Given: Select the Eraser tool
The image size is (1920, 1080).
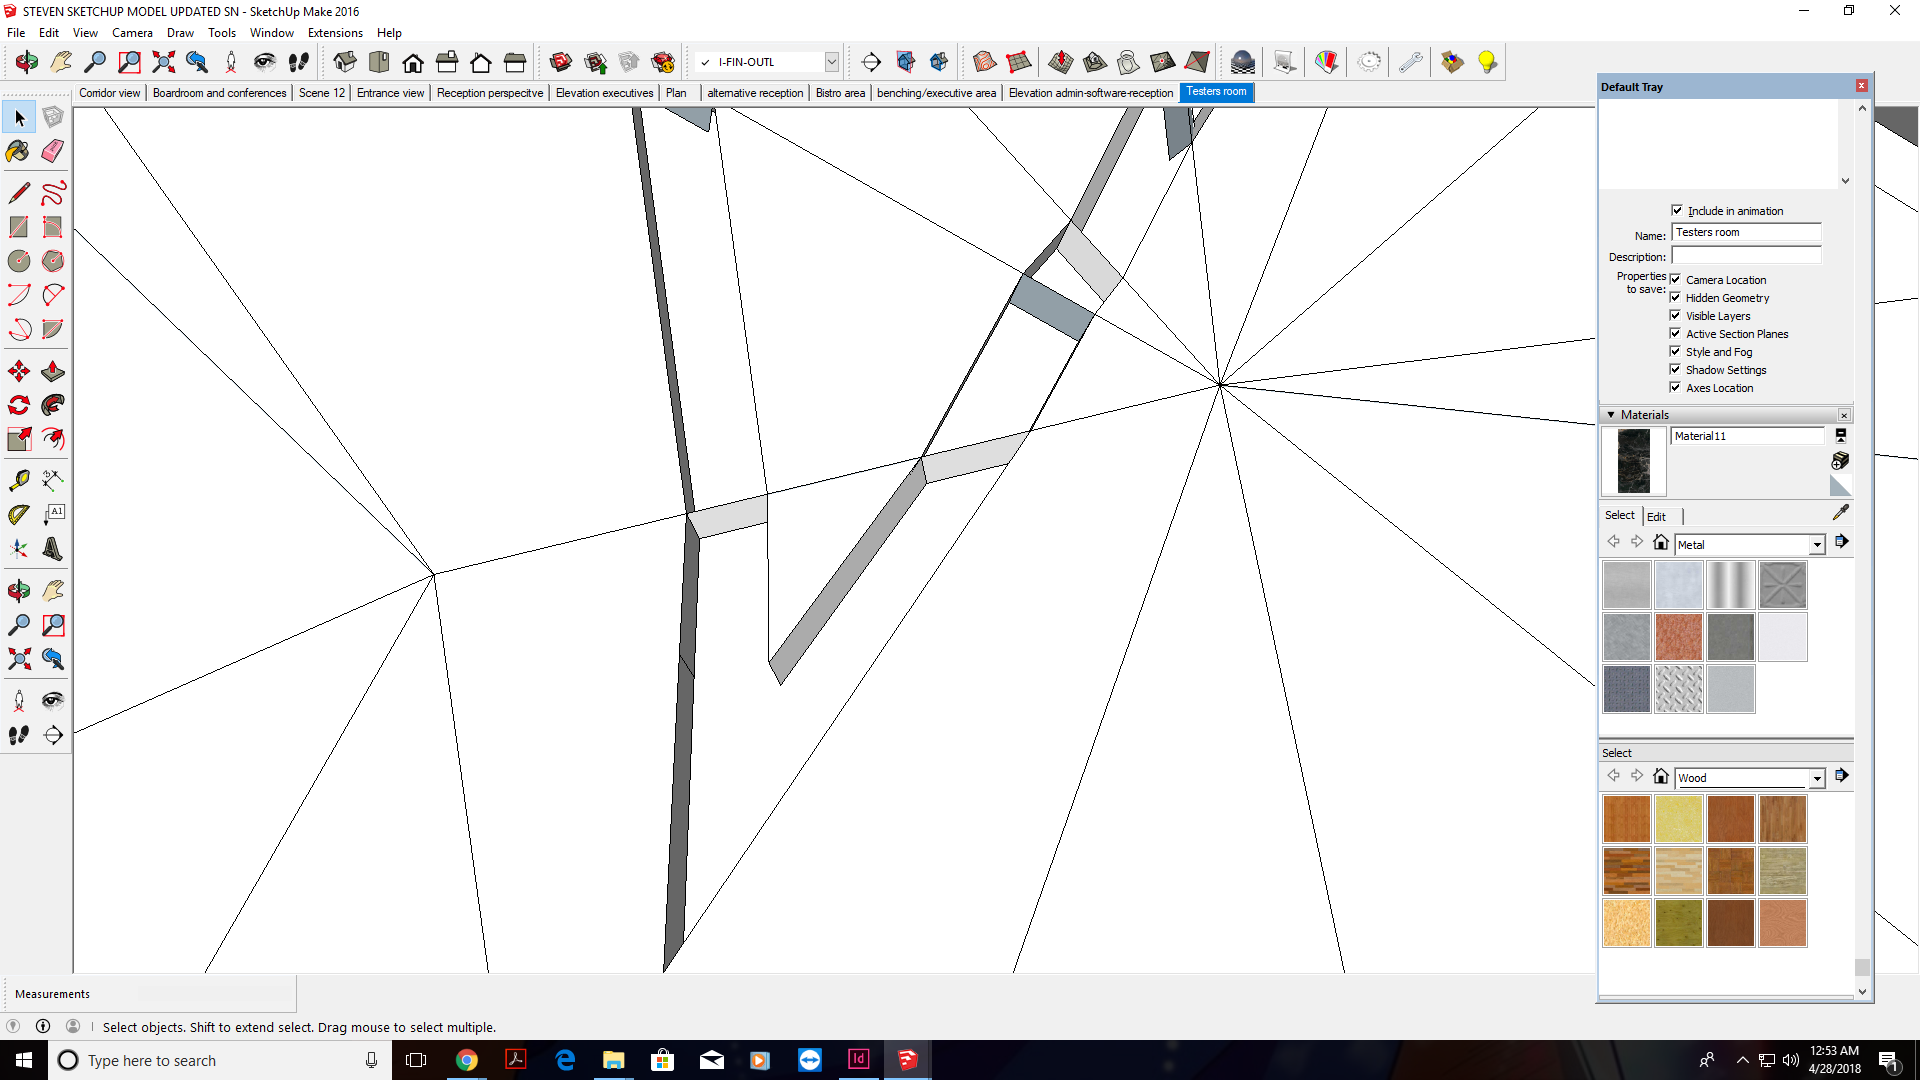Looking at the screenshot, I should tap(53, 151).
